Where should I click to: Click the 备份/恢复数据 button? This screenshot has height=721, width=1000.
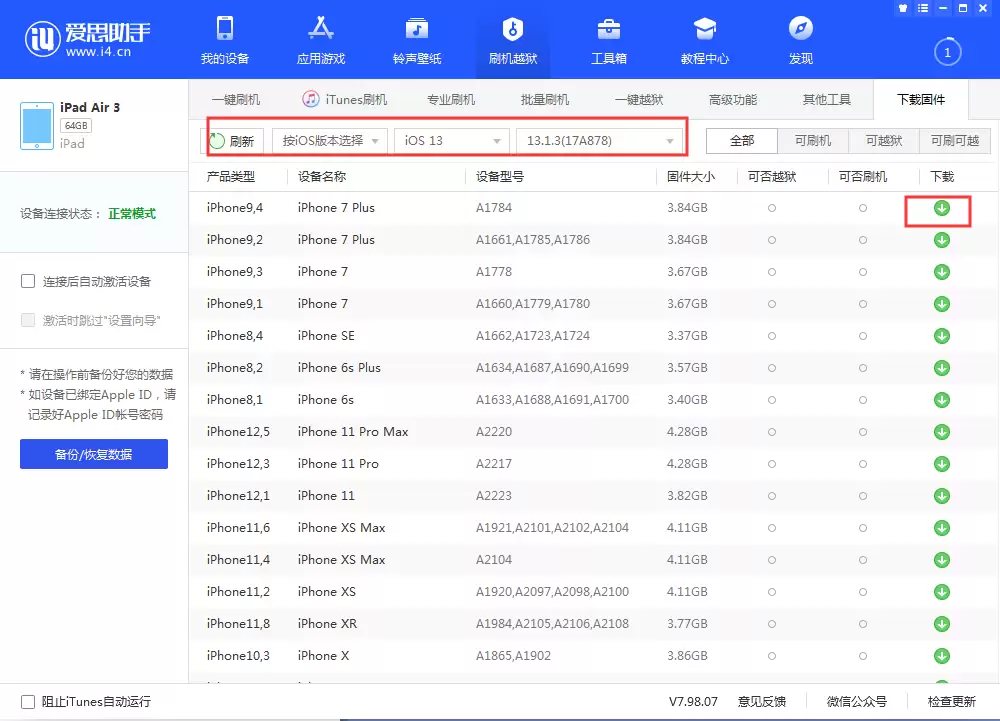(94, 454)
